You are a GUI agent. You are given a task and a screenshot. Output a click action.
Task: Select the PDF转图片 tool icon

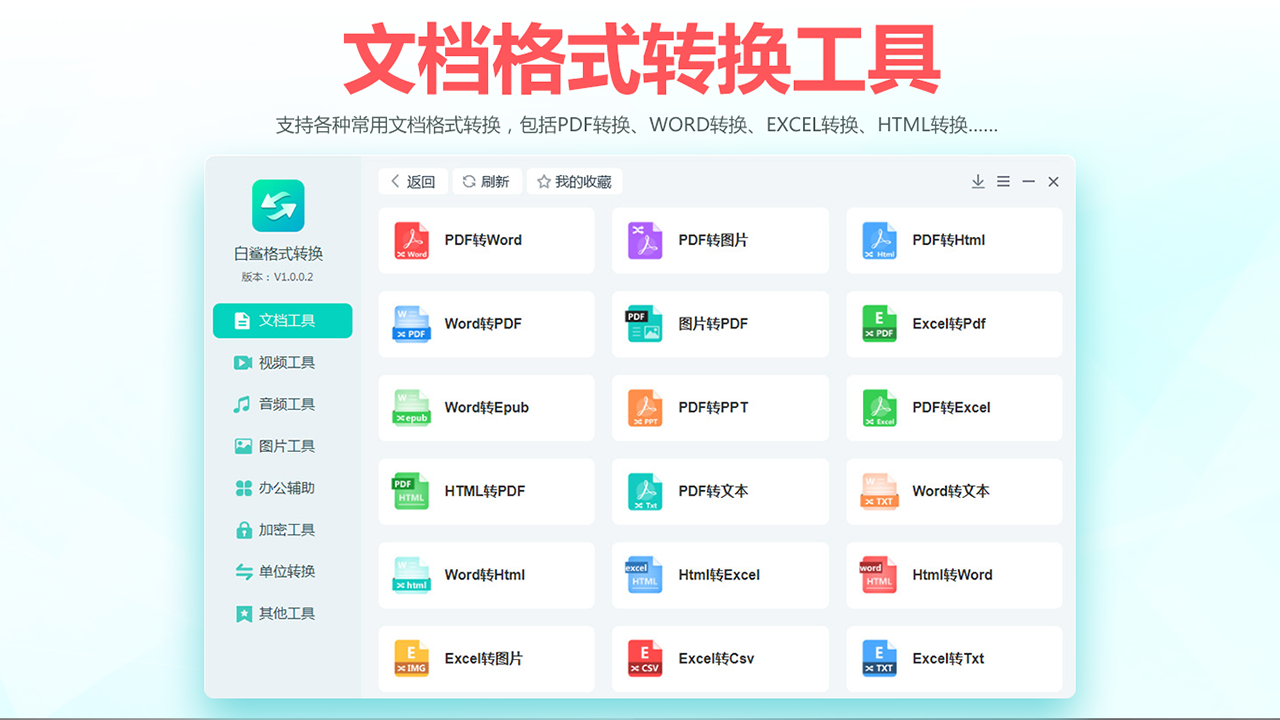[x=645, y=241]
